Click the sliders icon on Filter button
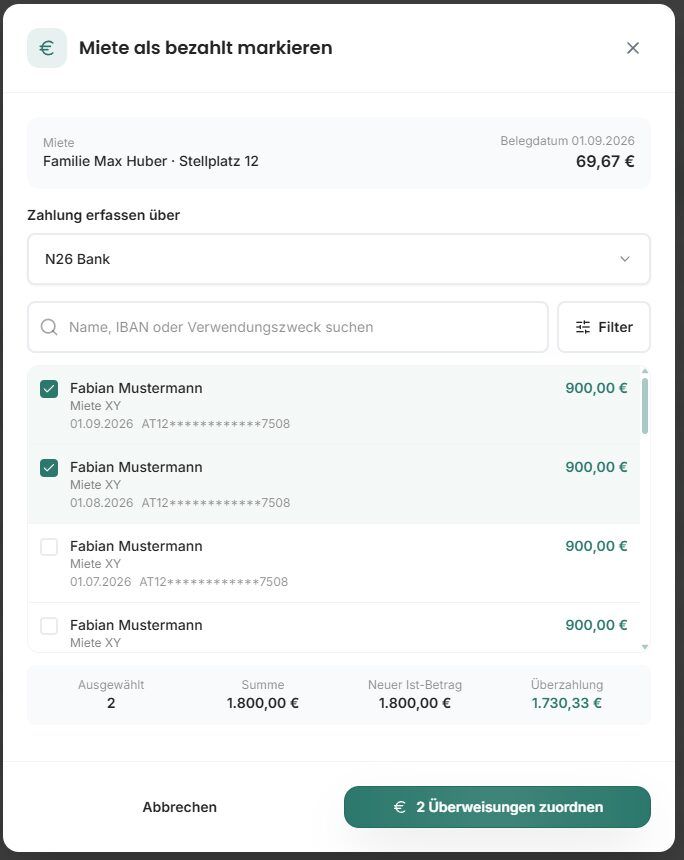The image size is (684, 860). (x=583, y=327)
